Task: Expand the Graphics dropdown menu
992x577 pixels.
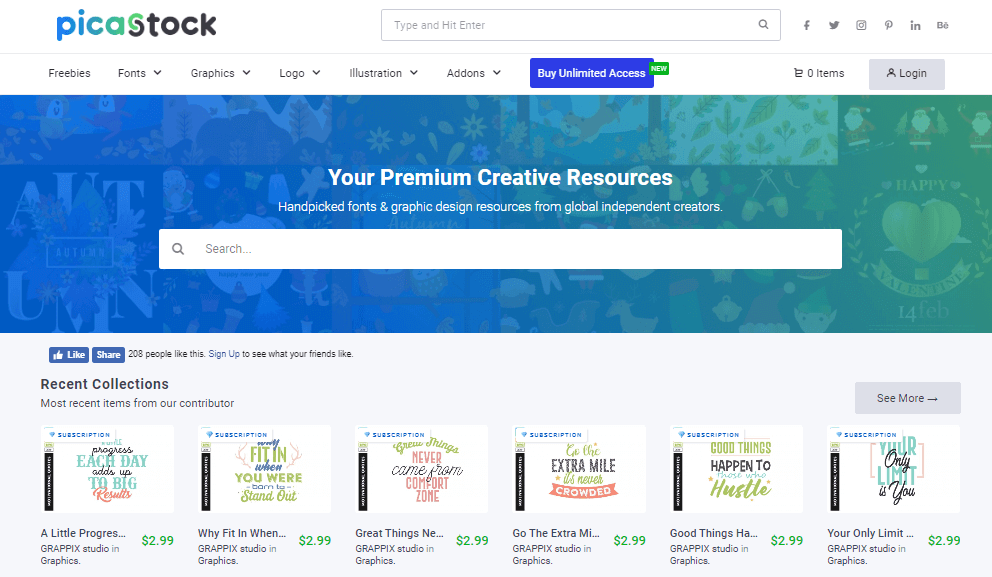Action: (x=220, y=73)
